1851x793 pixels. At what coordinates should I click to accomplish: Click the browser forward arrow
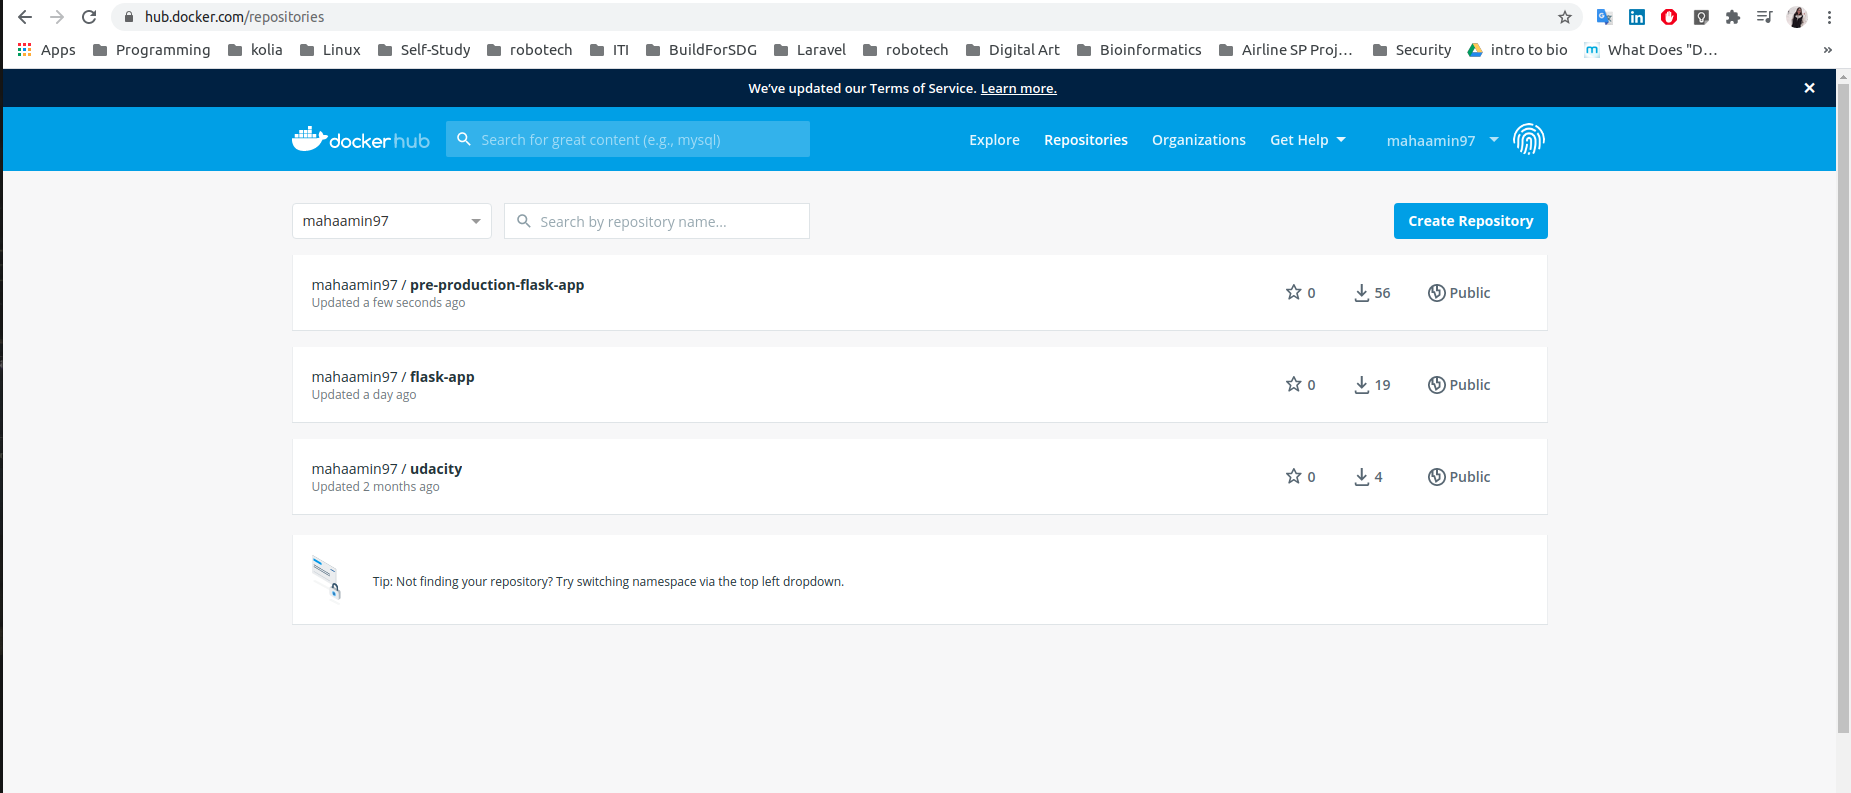click(x=57, y=17)
